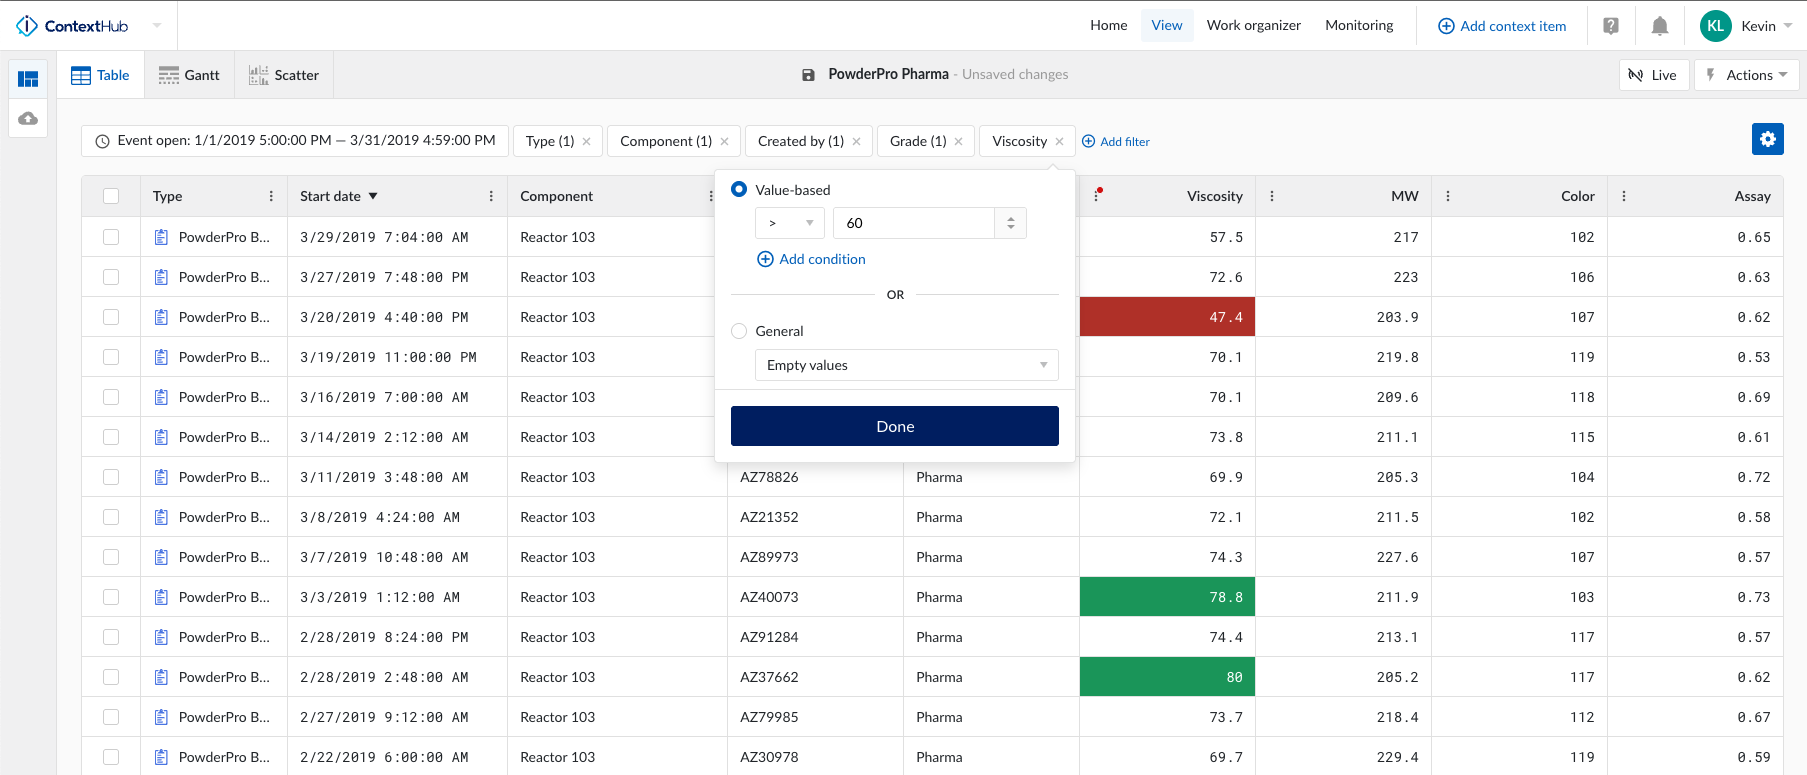Image resolution: width=1807 pixels, height=775 pixels.
Task: Open Start date column options menu
Action: click(x=491, y=196)
